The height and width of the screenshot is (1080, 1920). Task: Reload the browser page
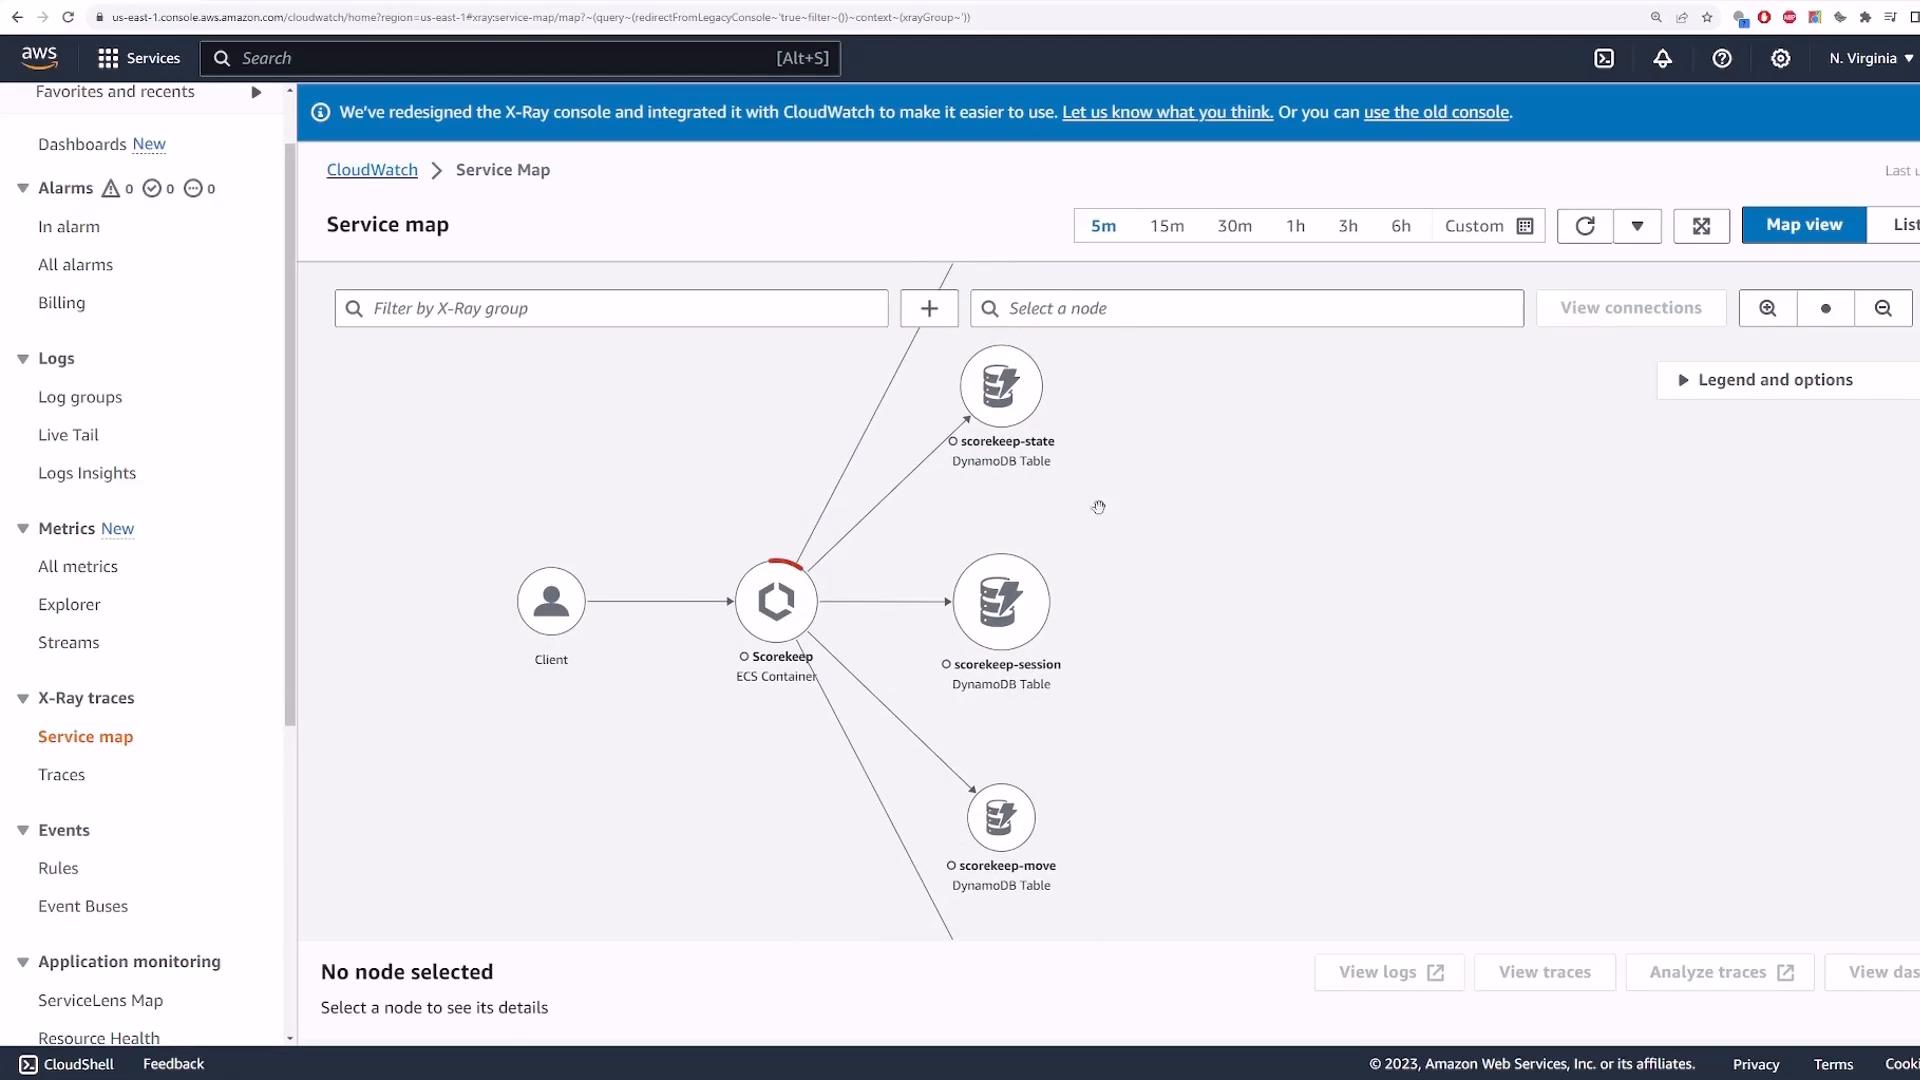[x=68, y=17]
